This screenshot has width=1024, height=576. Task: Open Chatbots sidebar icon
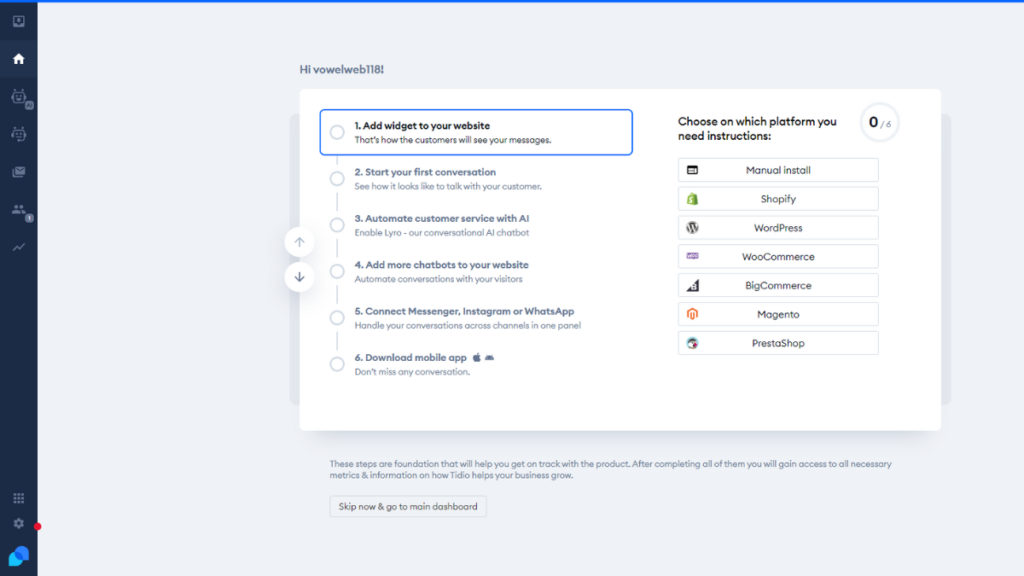18,134
